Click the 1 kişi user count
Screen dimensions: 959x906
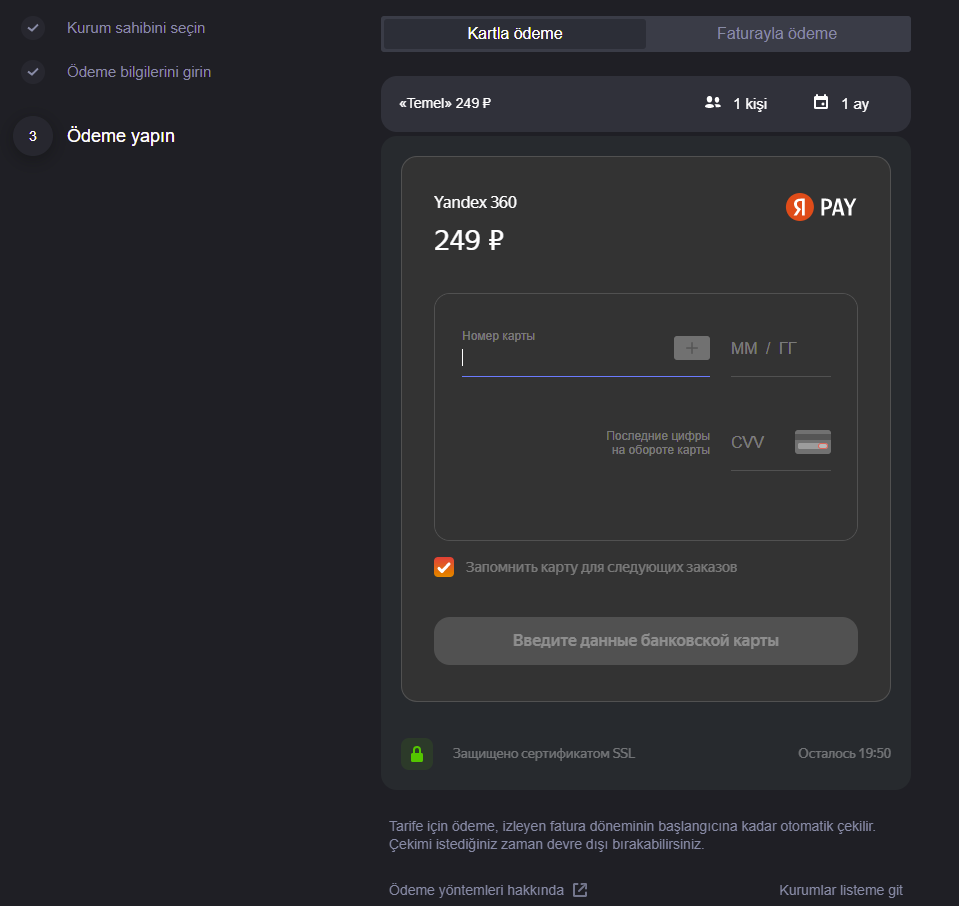[x=750, y=103]
